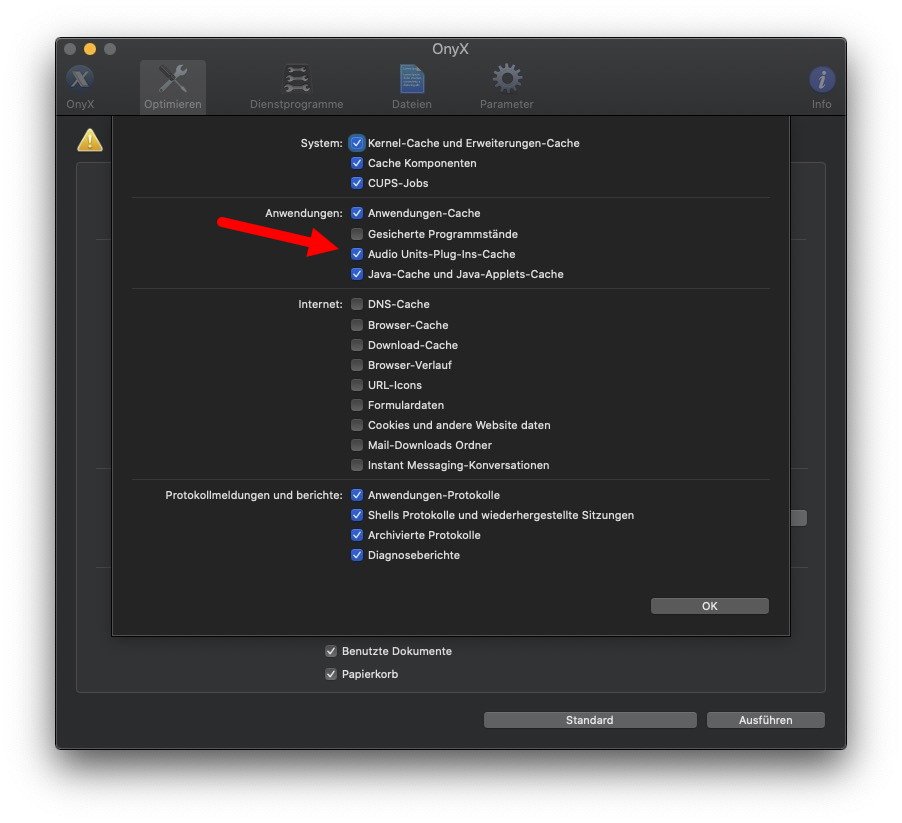Open the Dateien document icon

[411, 79]
